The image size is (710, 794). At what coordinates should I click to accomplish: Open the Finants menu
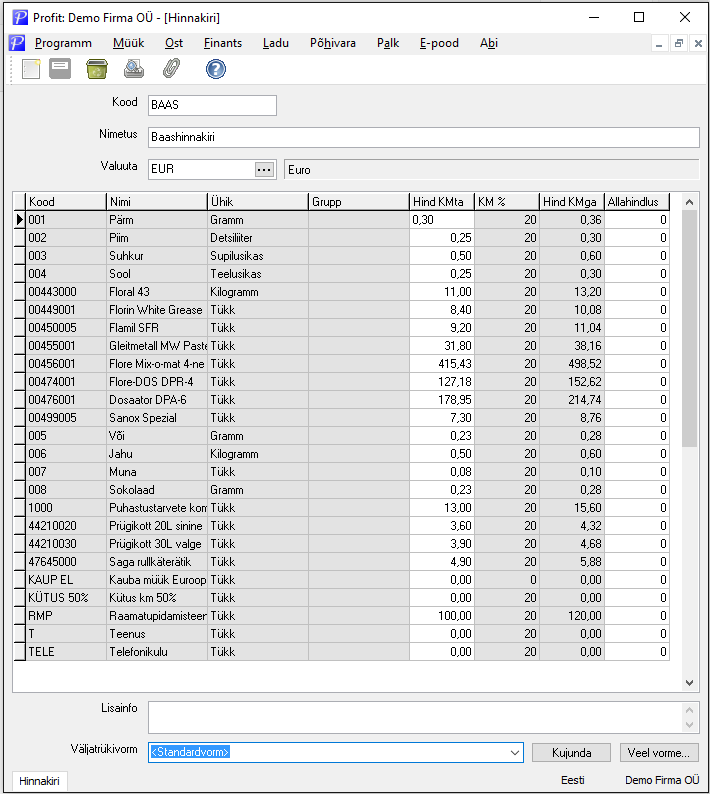click(223, 43)
